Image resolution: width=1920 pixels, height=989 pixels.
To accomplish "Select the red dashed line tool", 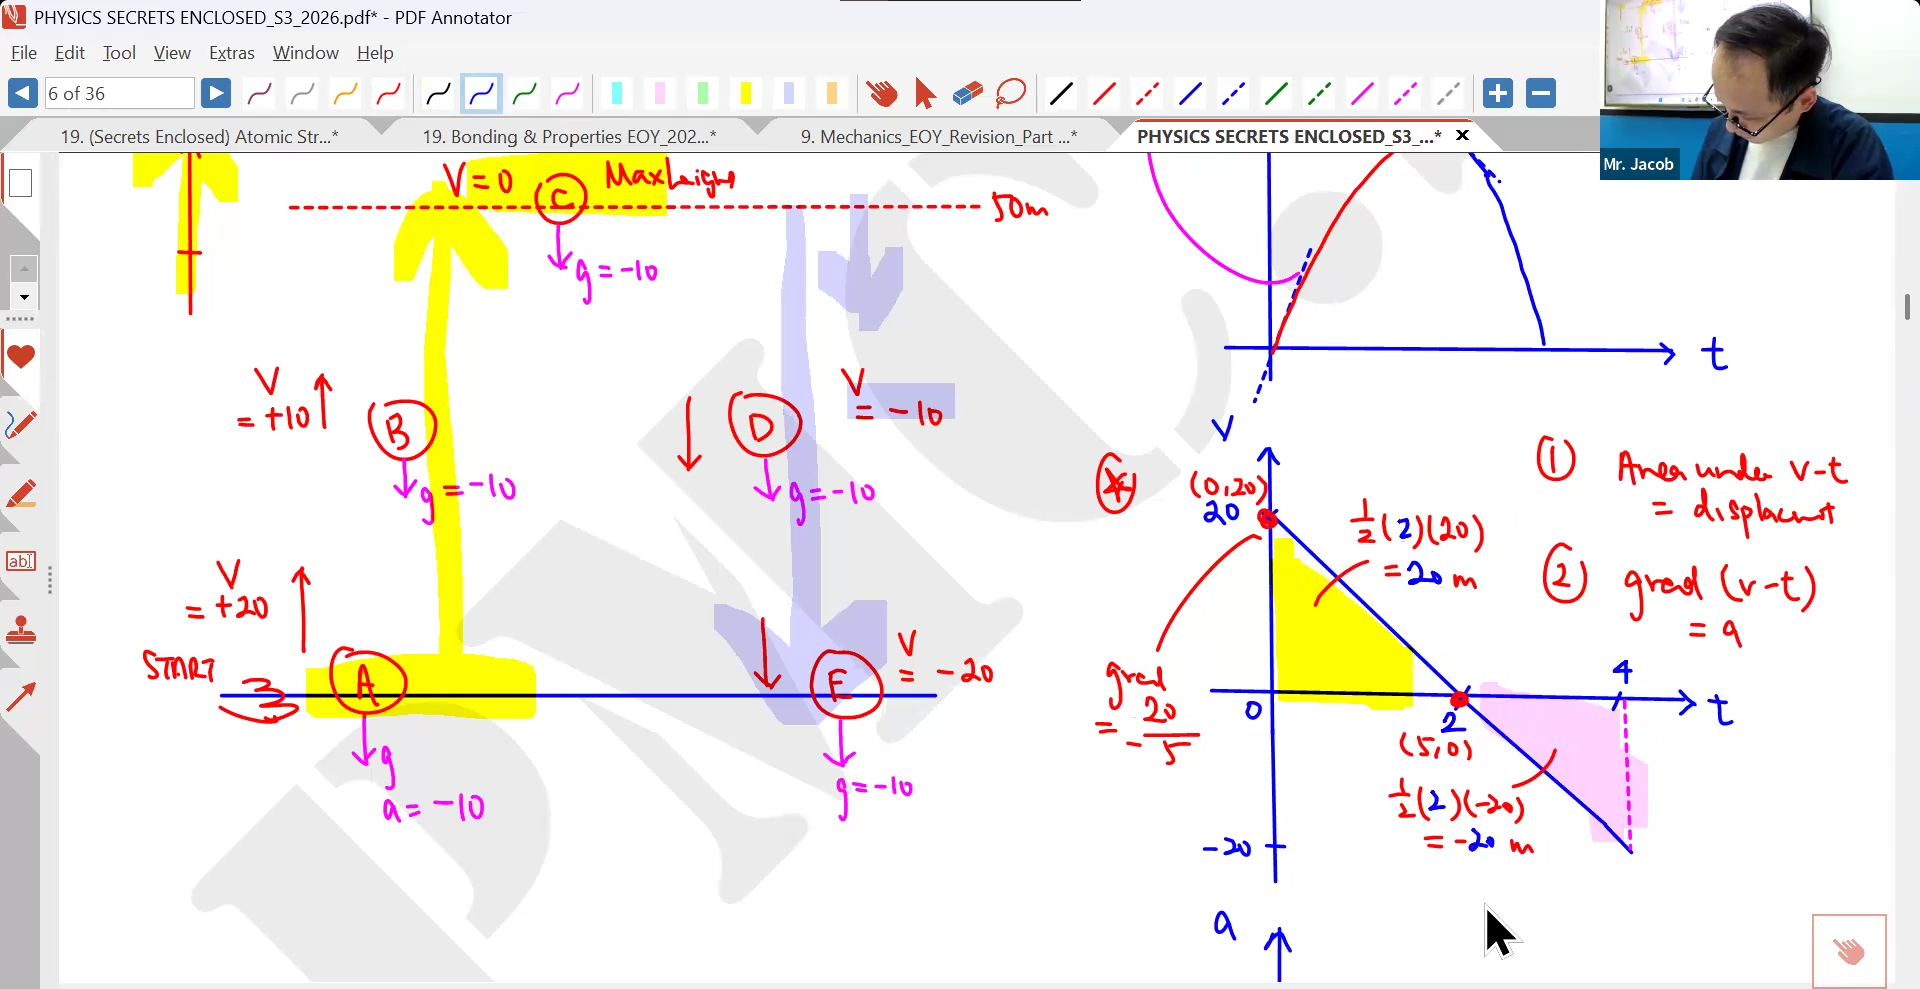I will (x=1147, y=94).
